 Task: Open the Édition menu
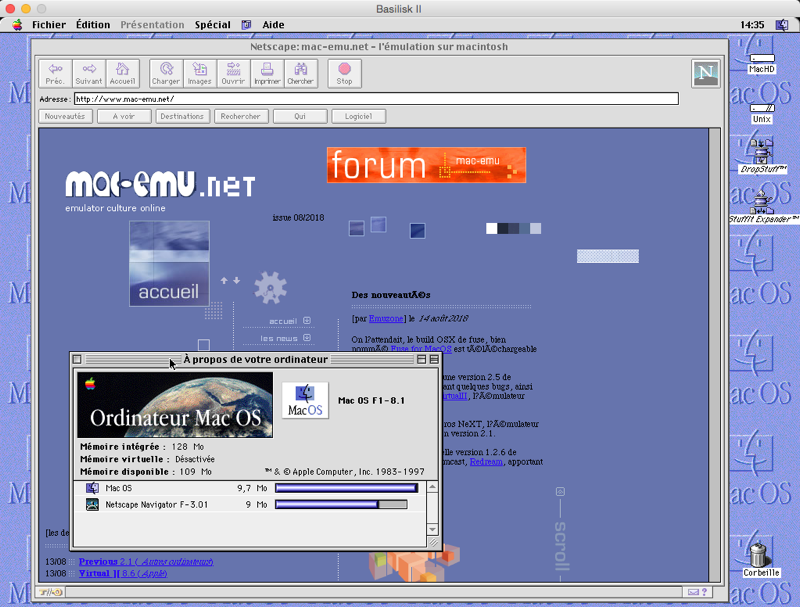click(x=93, y=24)
